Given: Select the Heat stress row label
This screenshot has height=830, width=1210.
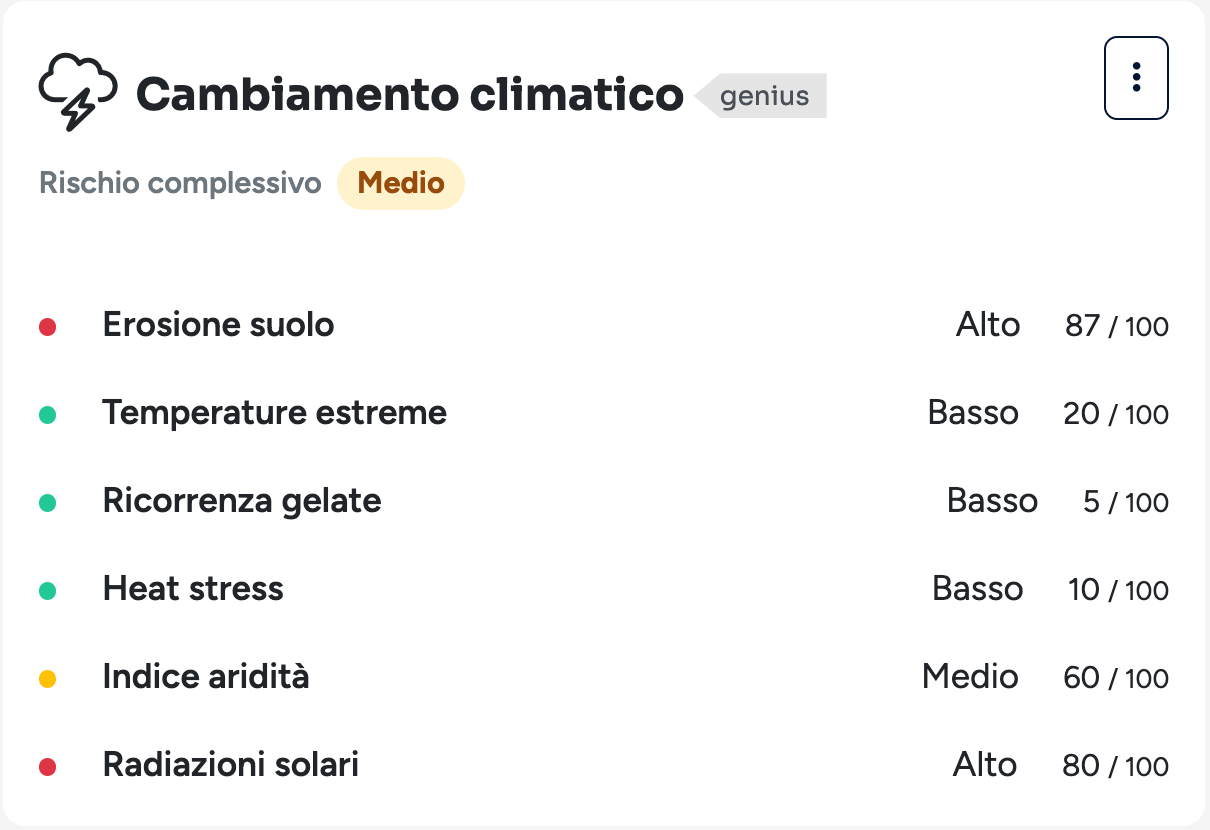Looking at the screenshot, I should coord(193,589).
